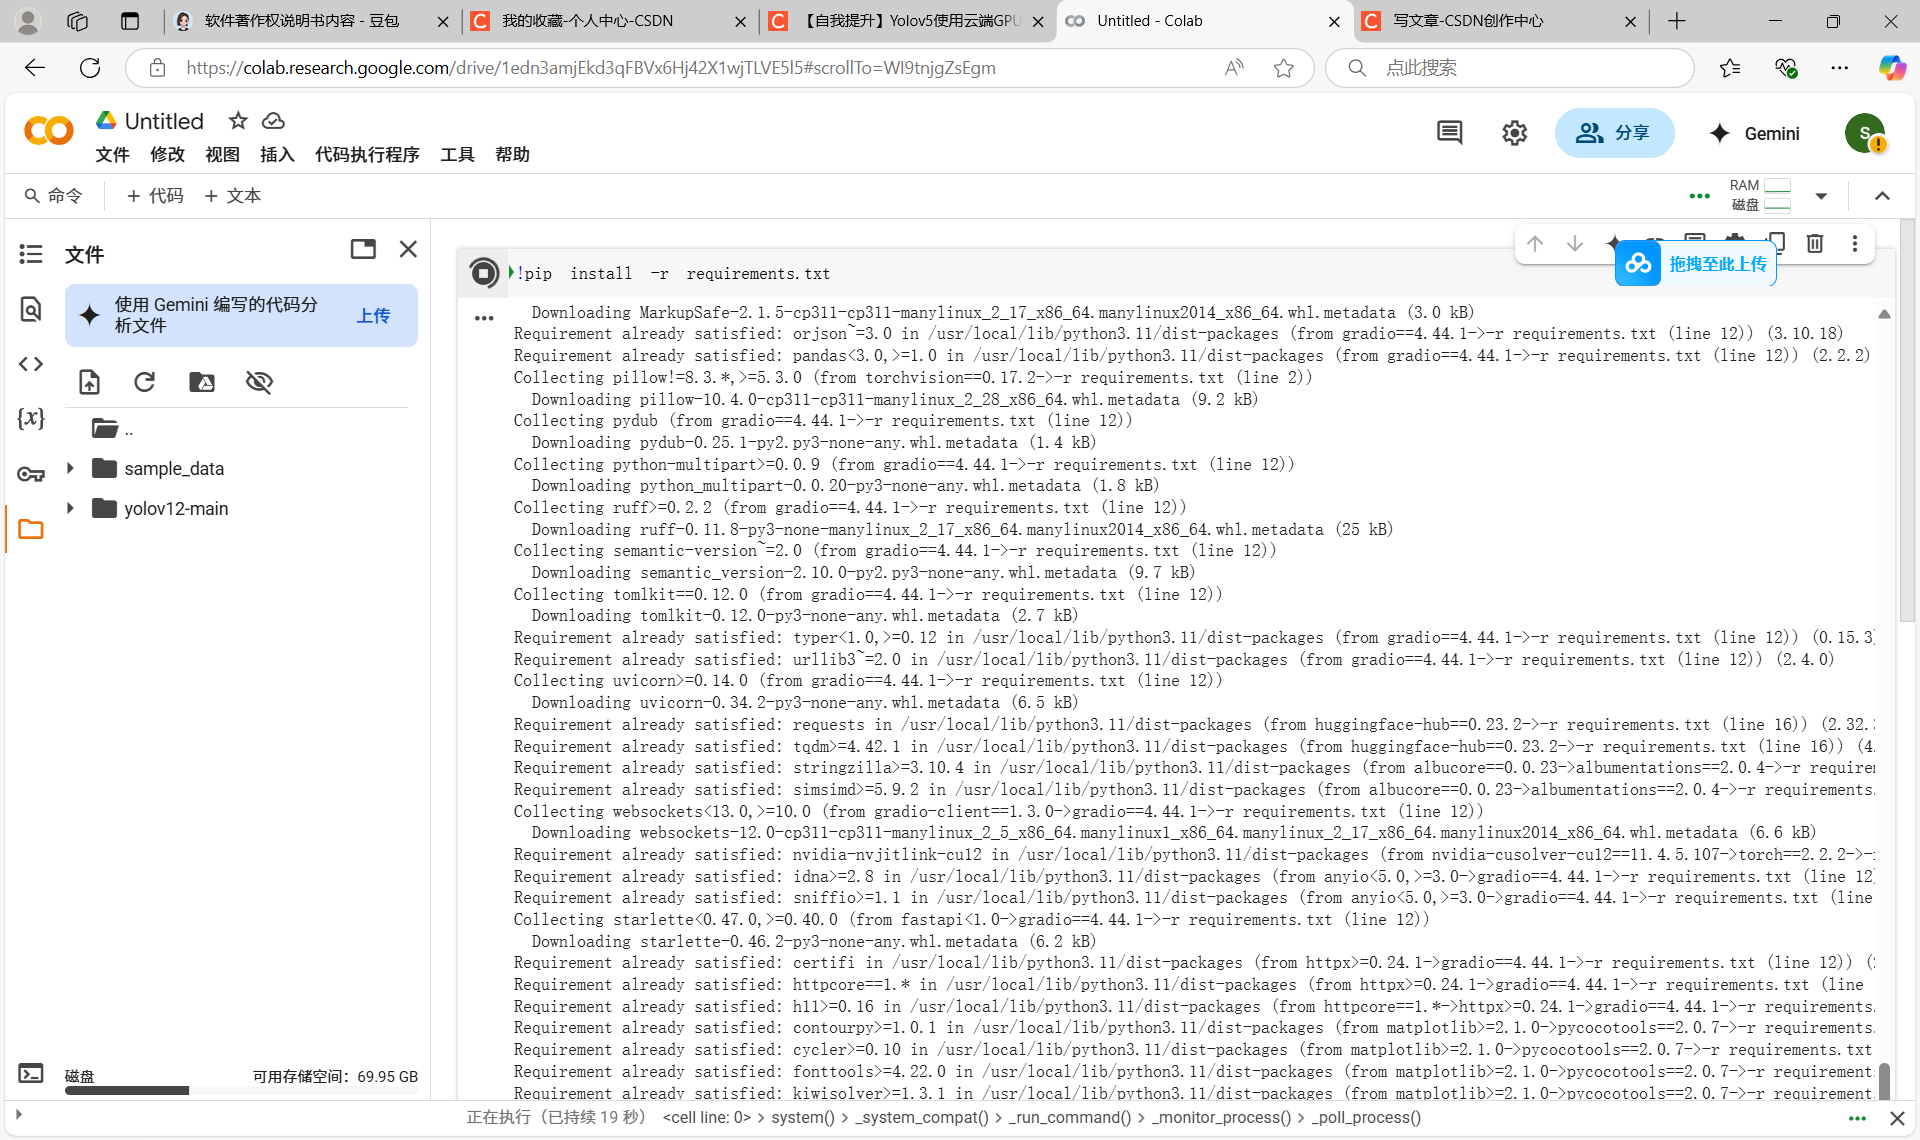Open the 工具 menu
Viewport: 1920px width, 1140px height.
click(x=457, y=154)
